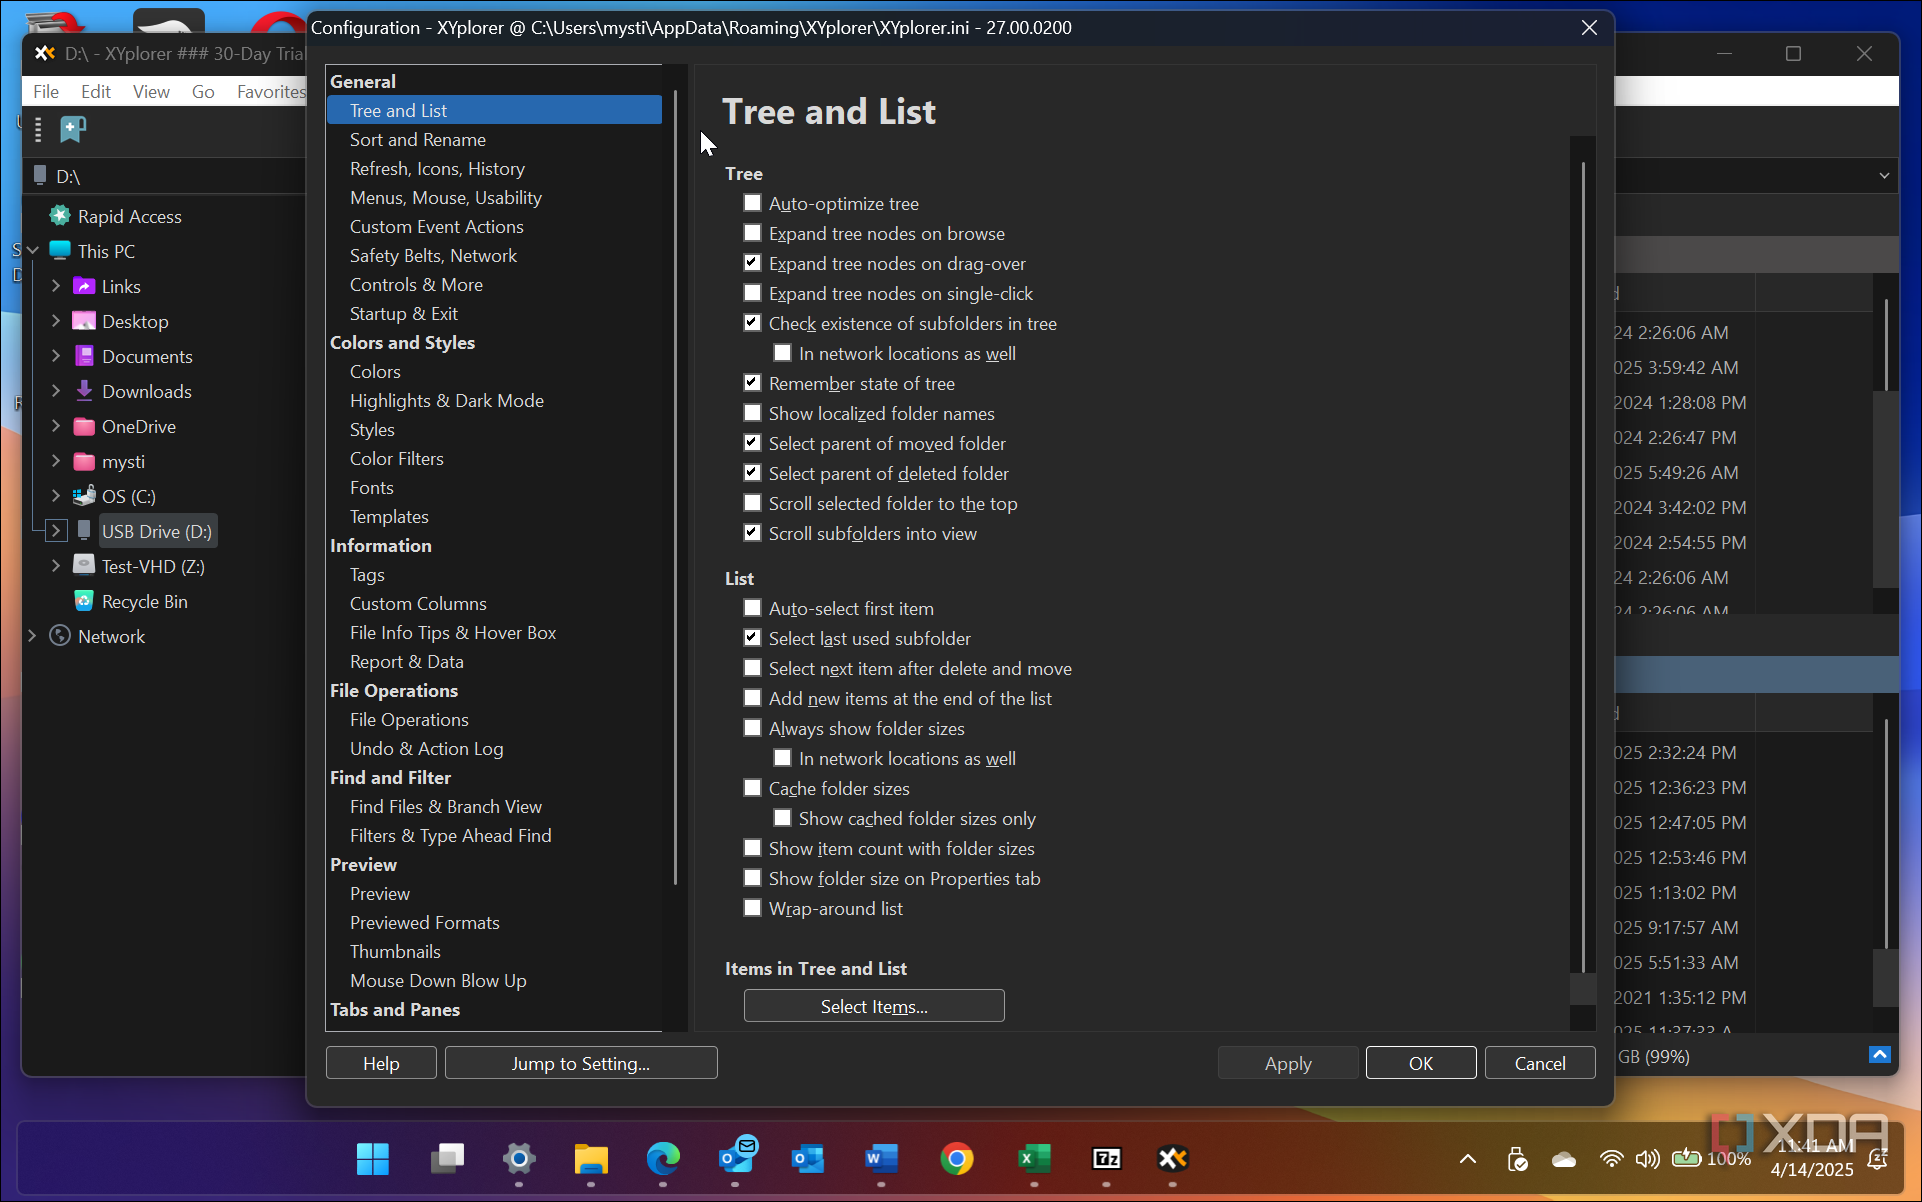Viewport: 1922px width, 1202px height.
Task: Click the bookmark-plus toolbar icon in XYplorer
Action: click(73, 129)
